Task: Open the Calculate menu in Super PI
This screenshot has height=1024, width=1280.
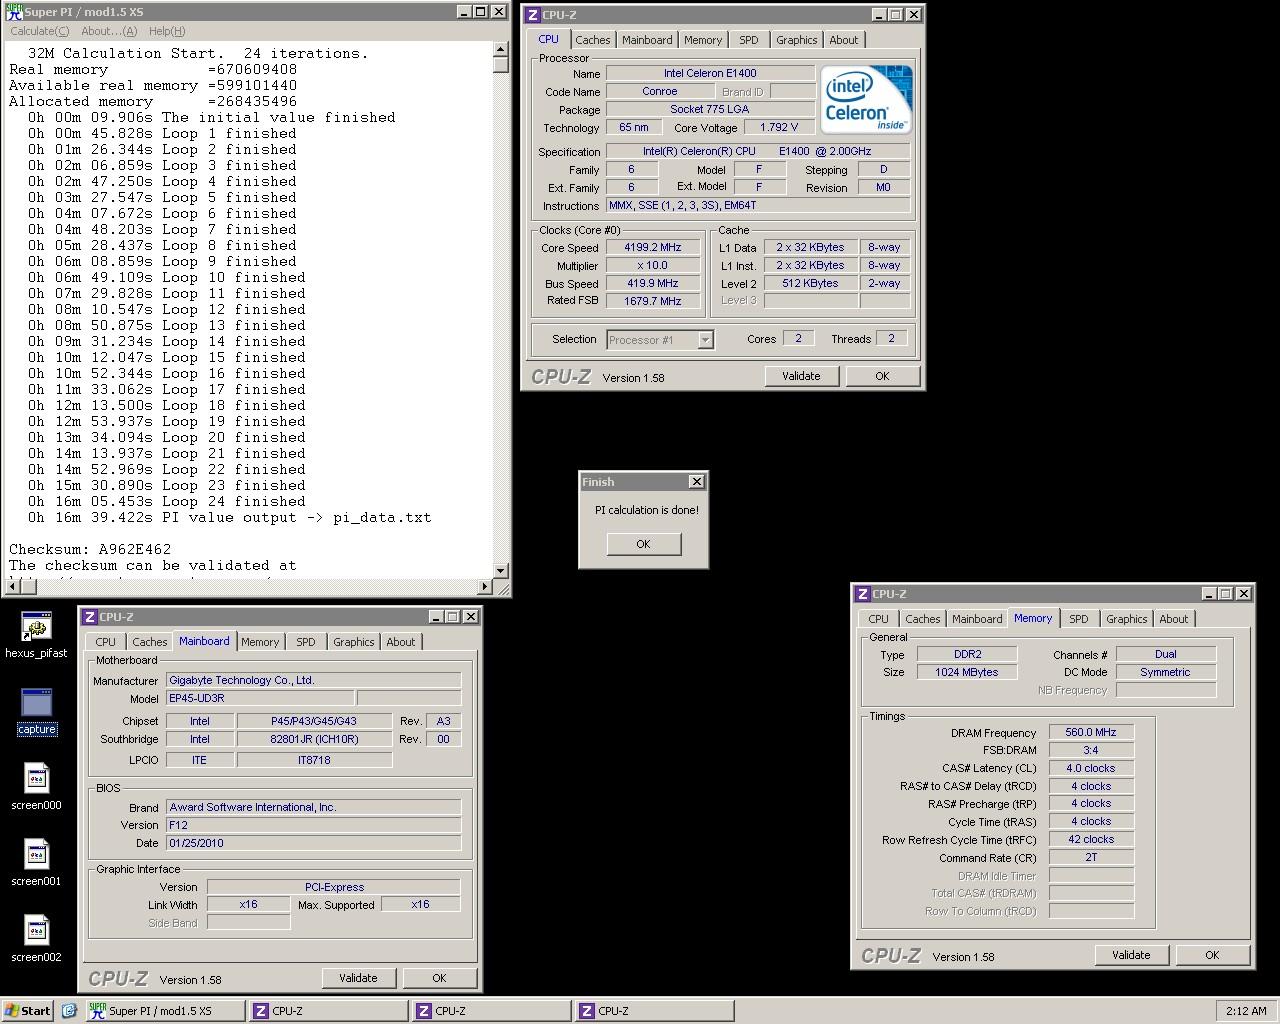Action: (39, 31)
